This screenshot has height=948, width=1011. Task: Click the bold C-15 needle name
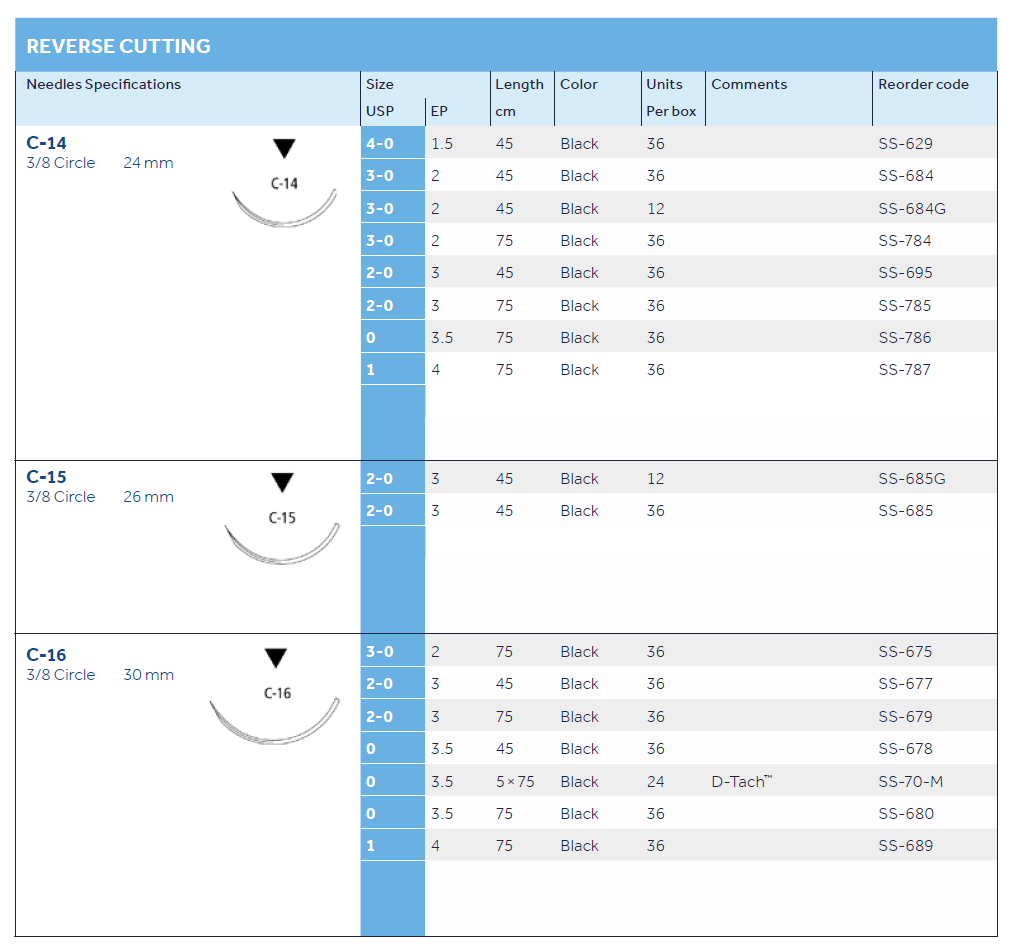[46, 477]
